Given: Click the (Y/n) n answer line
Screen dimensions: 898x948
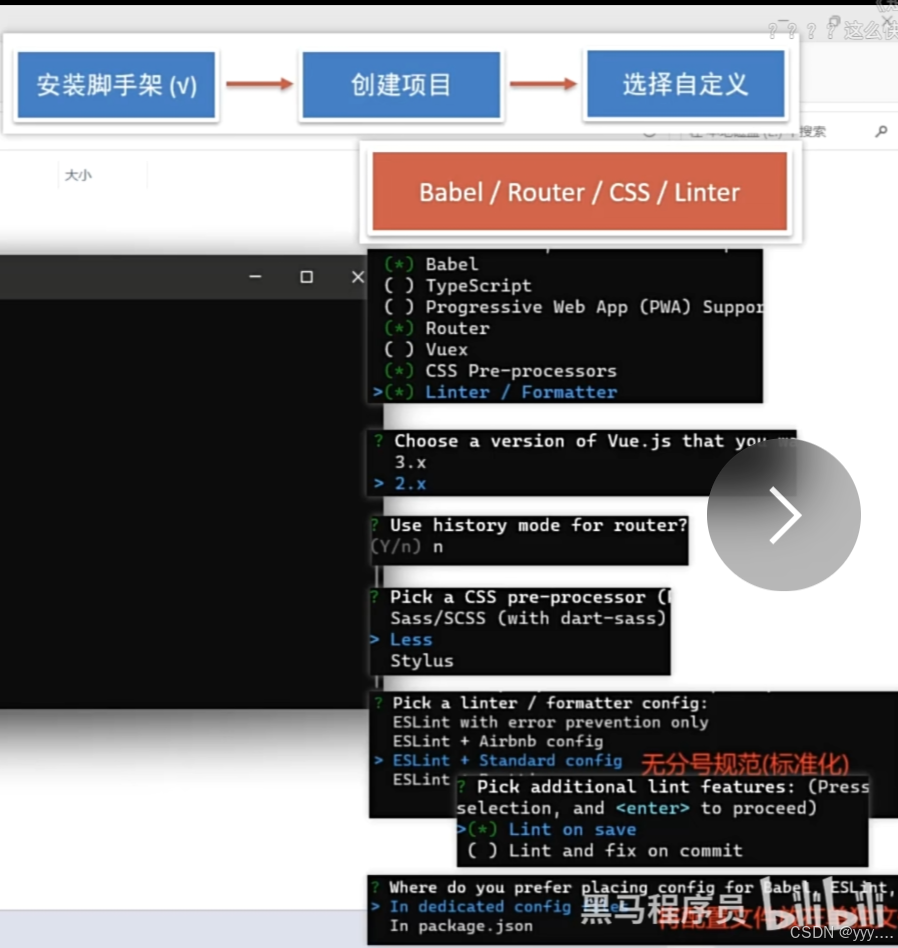Looking at the screenshot, I should coord(407,547).
